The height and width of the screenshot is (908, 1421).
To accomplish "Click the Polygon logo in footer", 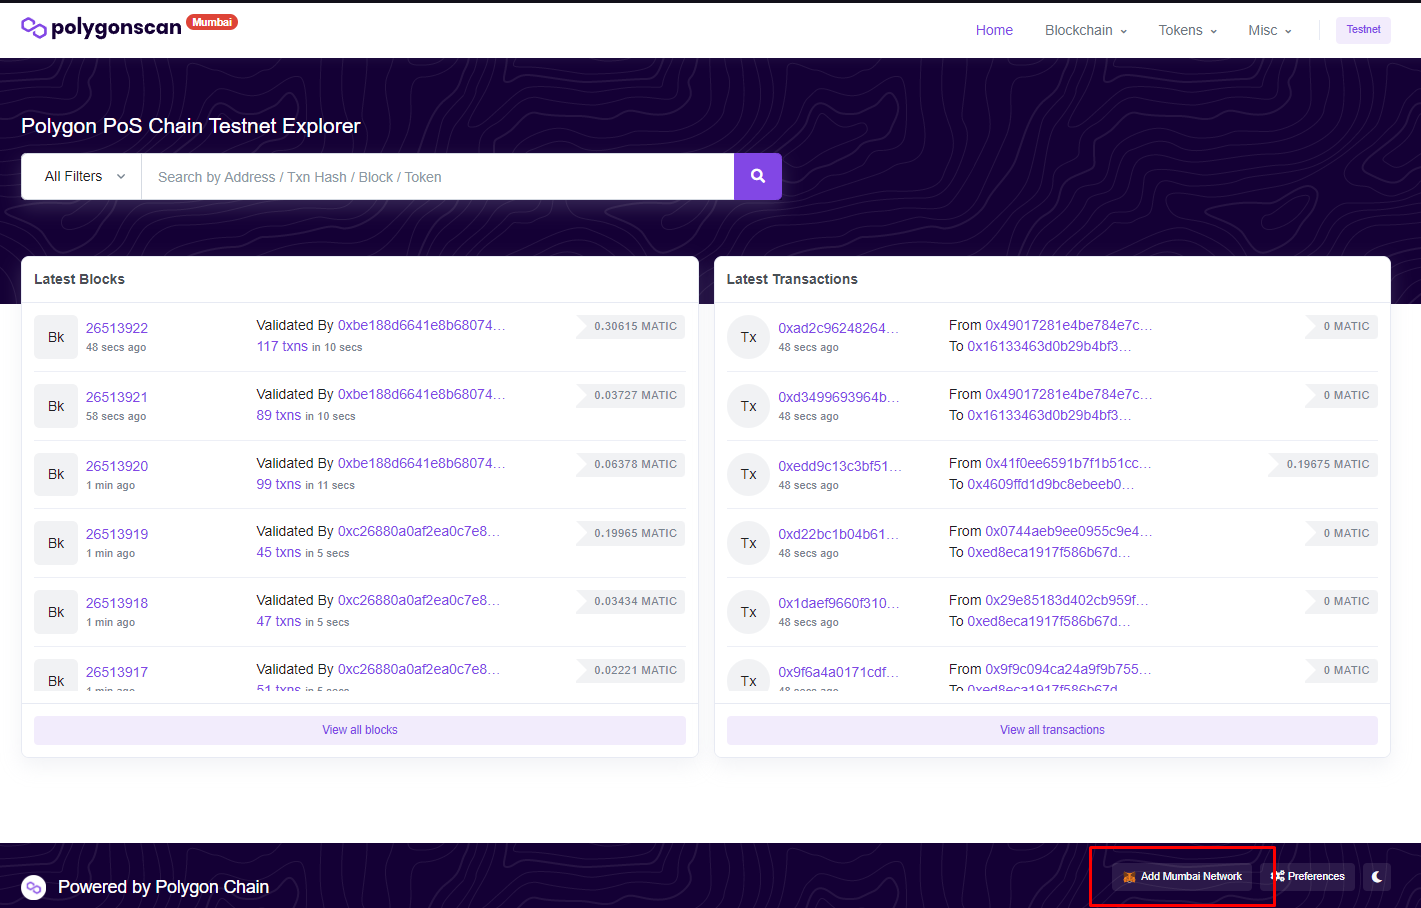I will pyautogui.click(x=34, y=887).
